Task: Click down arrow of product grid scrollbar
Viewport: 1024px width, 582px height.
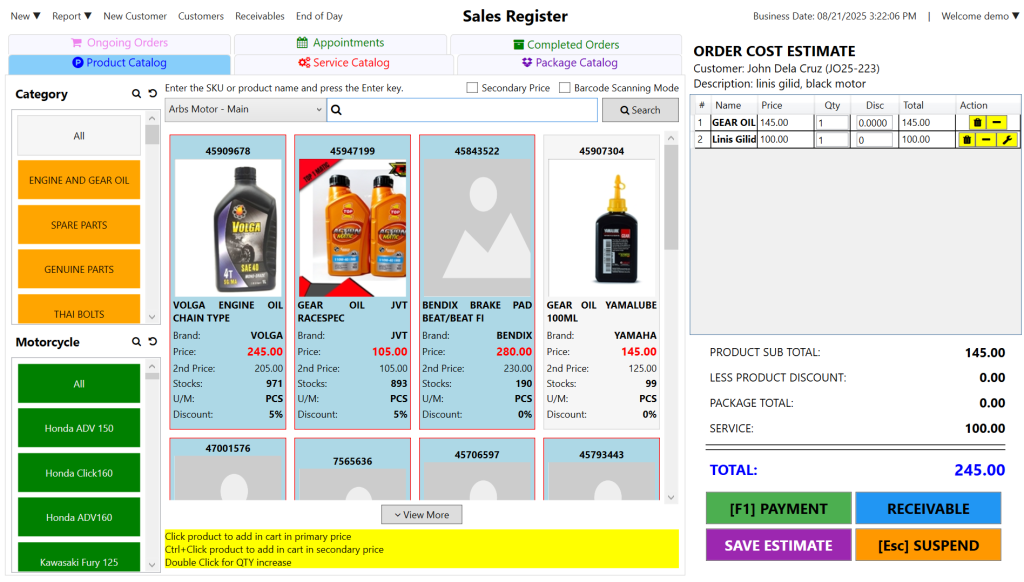Action: 671,497
